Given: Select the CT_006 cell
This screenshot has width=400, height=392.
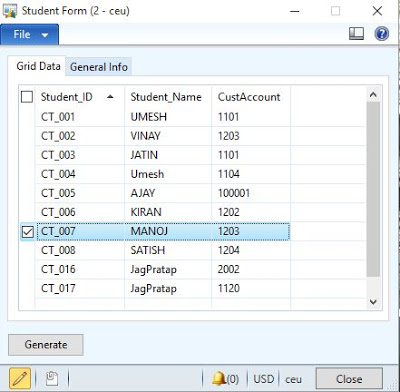Looking at the screenshot, I should click(x=80, y=212).
